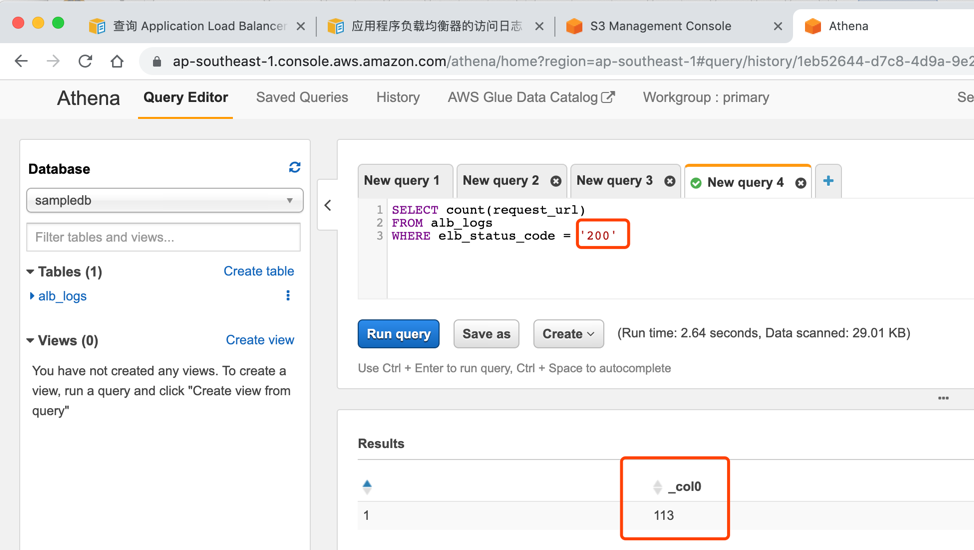Click the macOS yellow minimize window button

click(x=38, y=23)
